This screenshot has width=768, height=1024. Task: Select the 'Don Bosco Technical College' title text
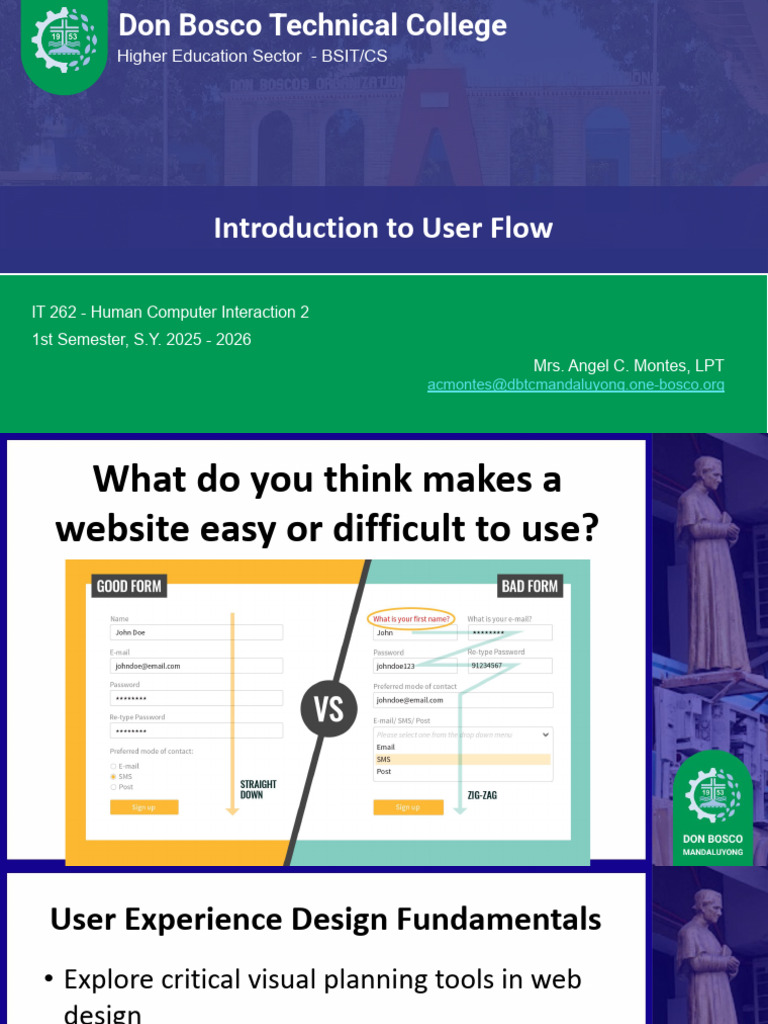[312, 25]
